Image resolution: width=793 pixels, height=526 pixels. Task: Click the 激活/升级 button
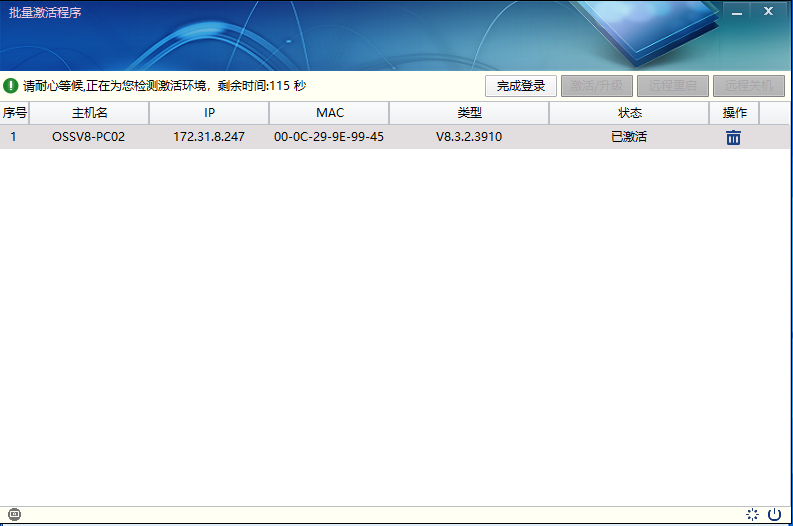[x=597, y=86]
